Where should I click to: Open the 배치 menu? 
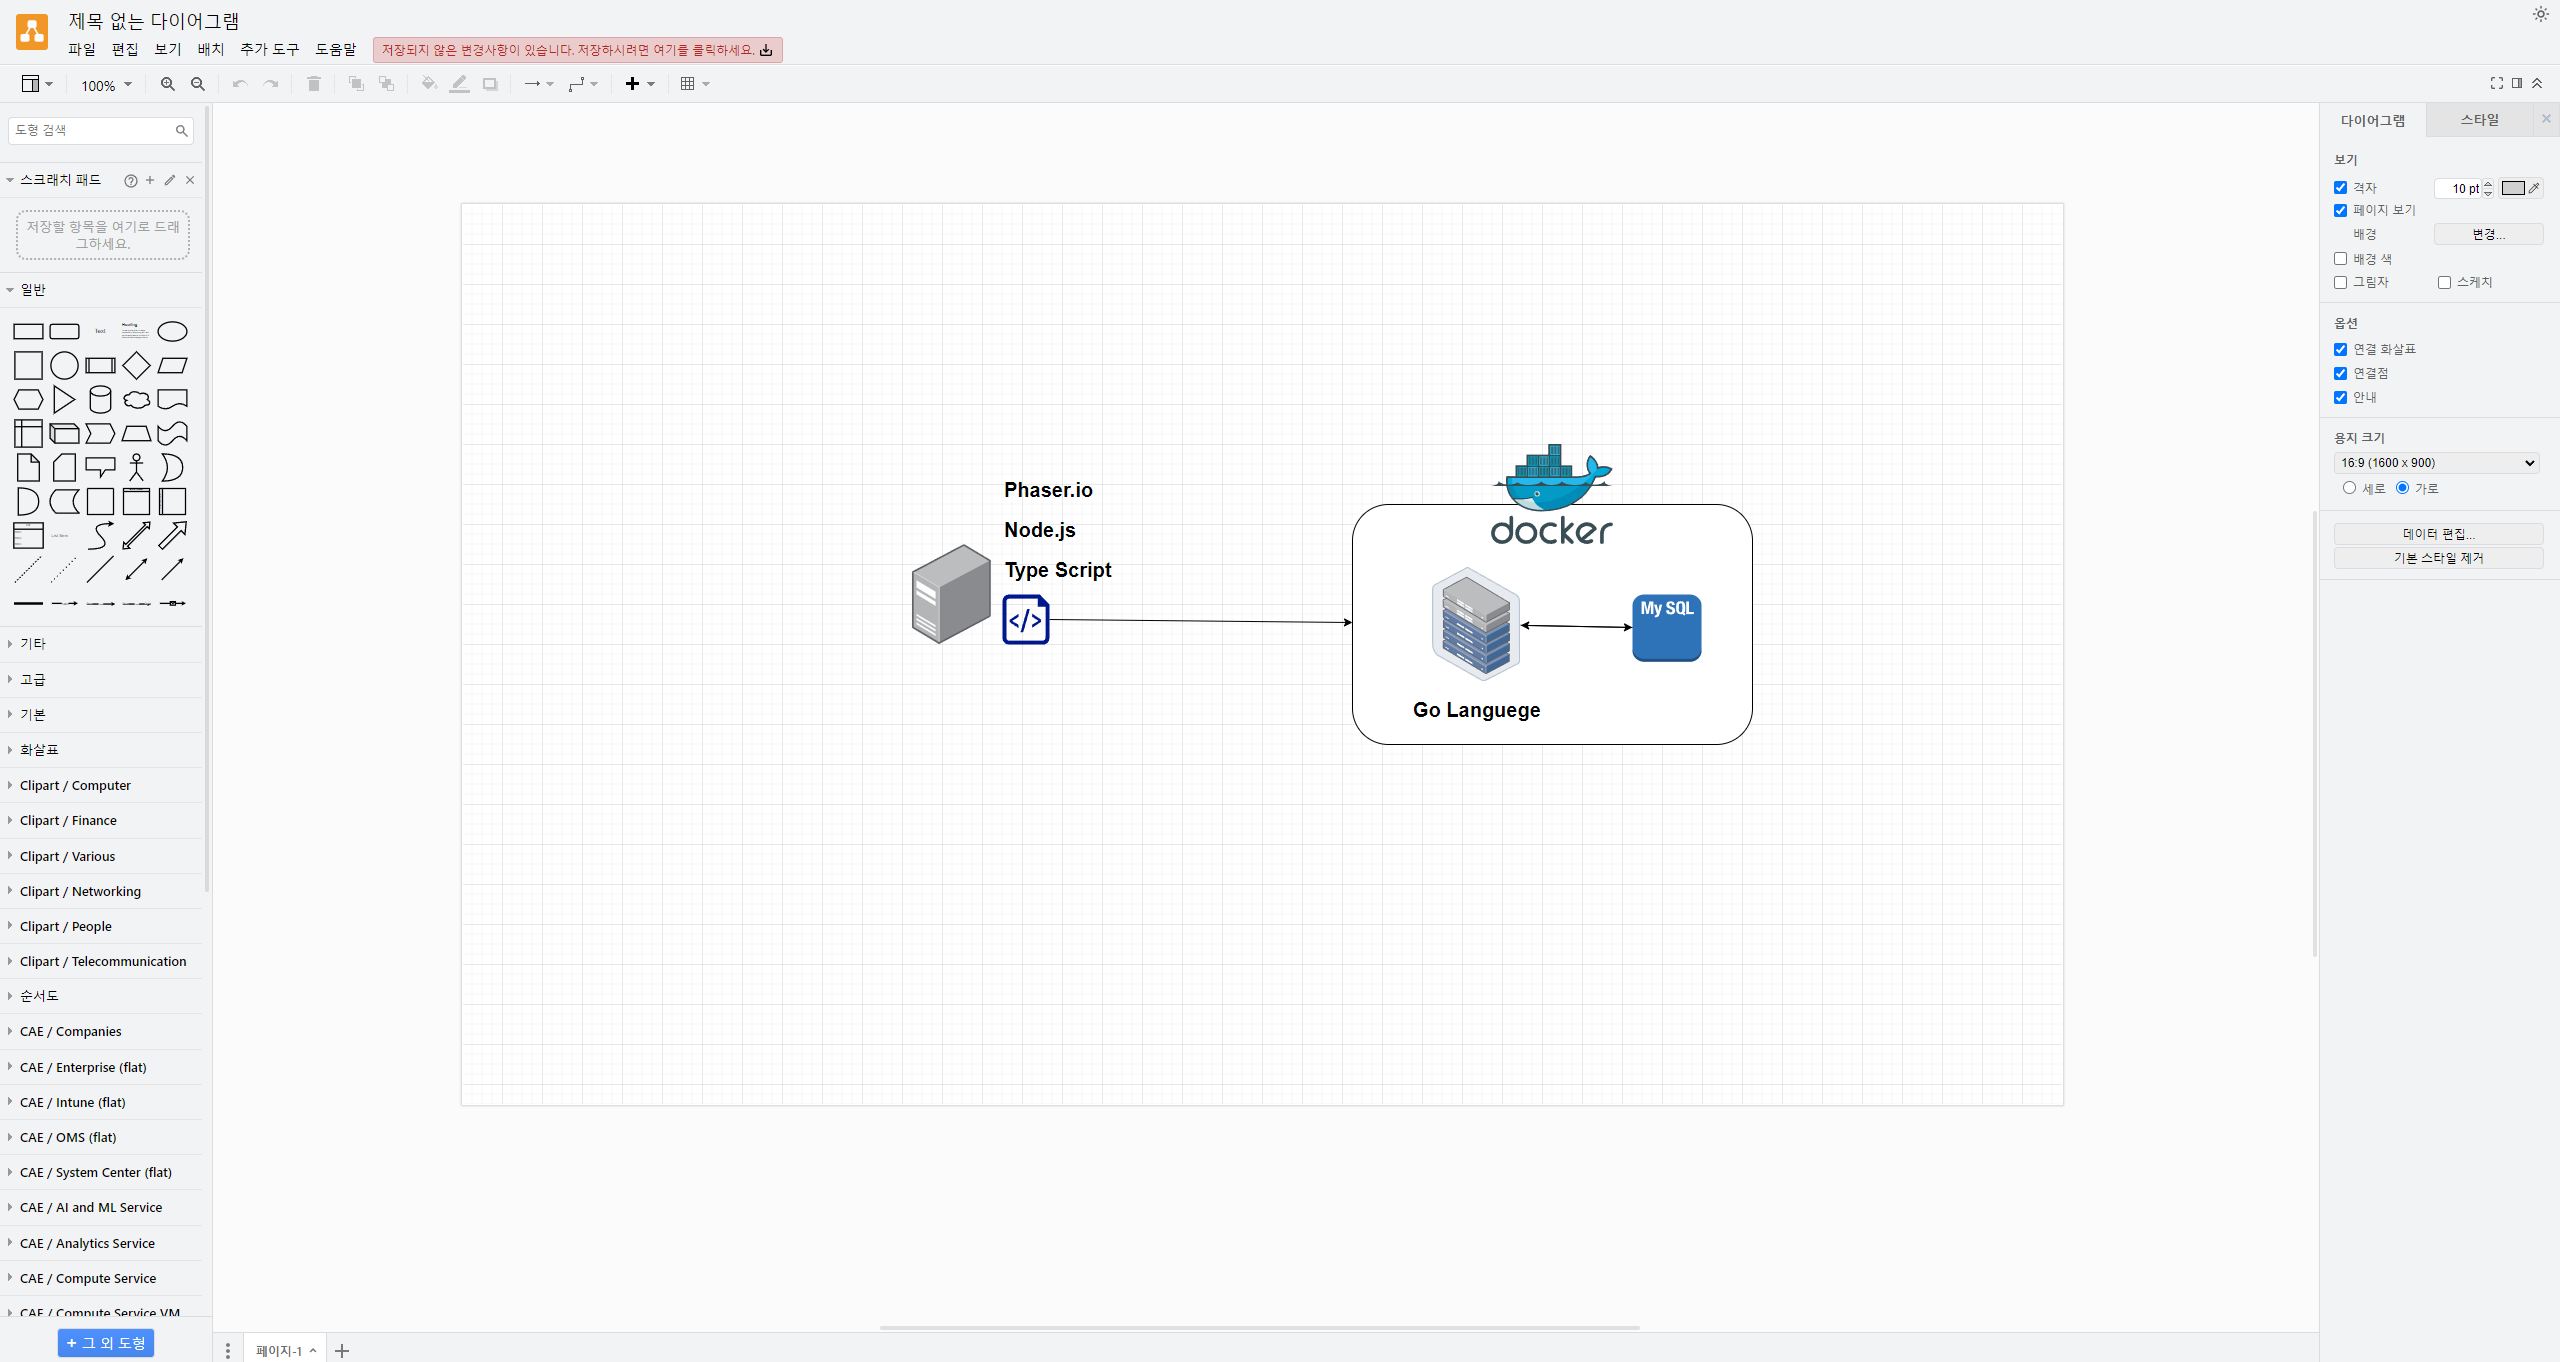pos(210,49)
